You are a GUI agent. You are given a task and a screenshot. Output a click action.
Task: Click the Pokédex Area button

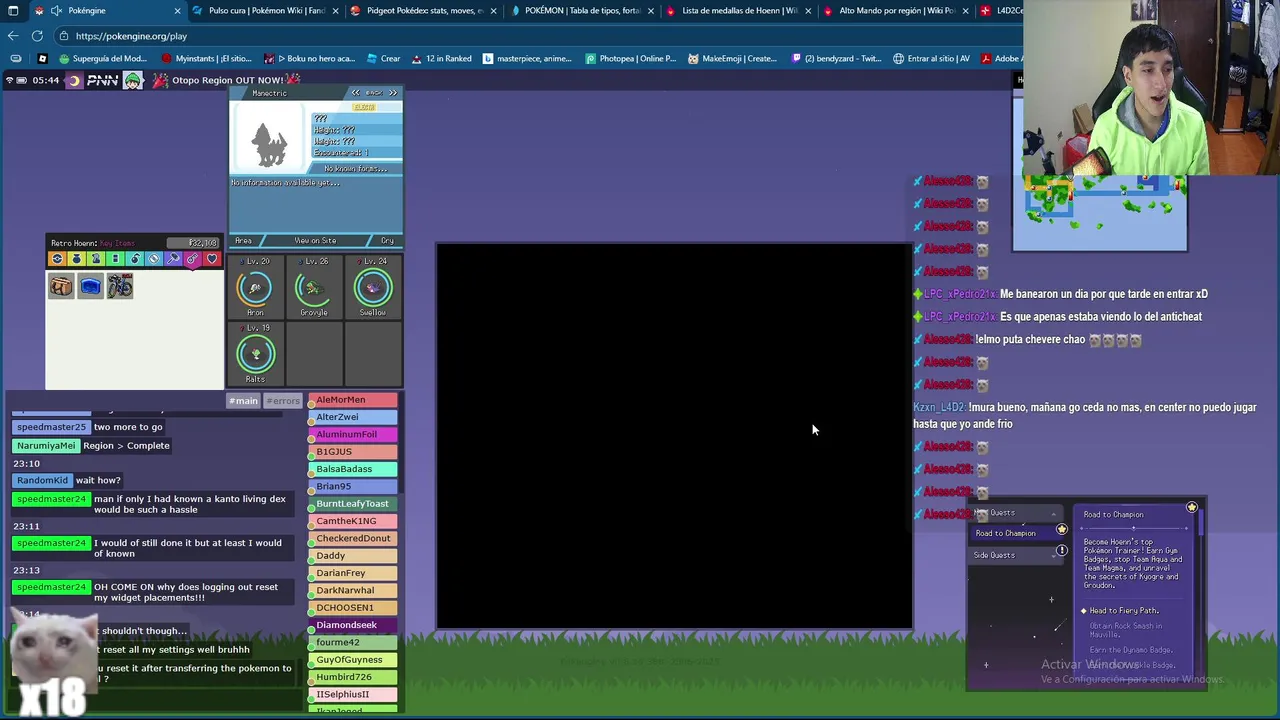coord(243,241)
